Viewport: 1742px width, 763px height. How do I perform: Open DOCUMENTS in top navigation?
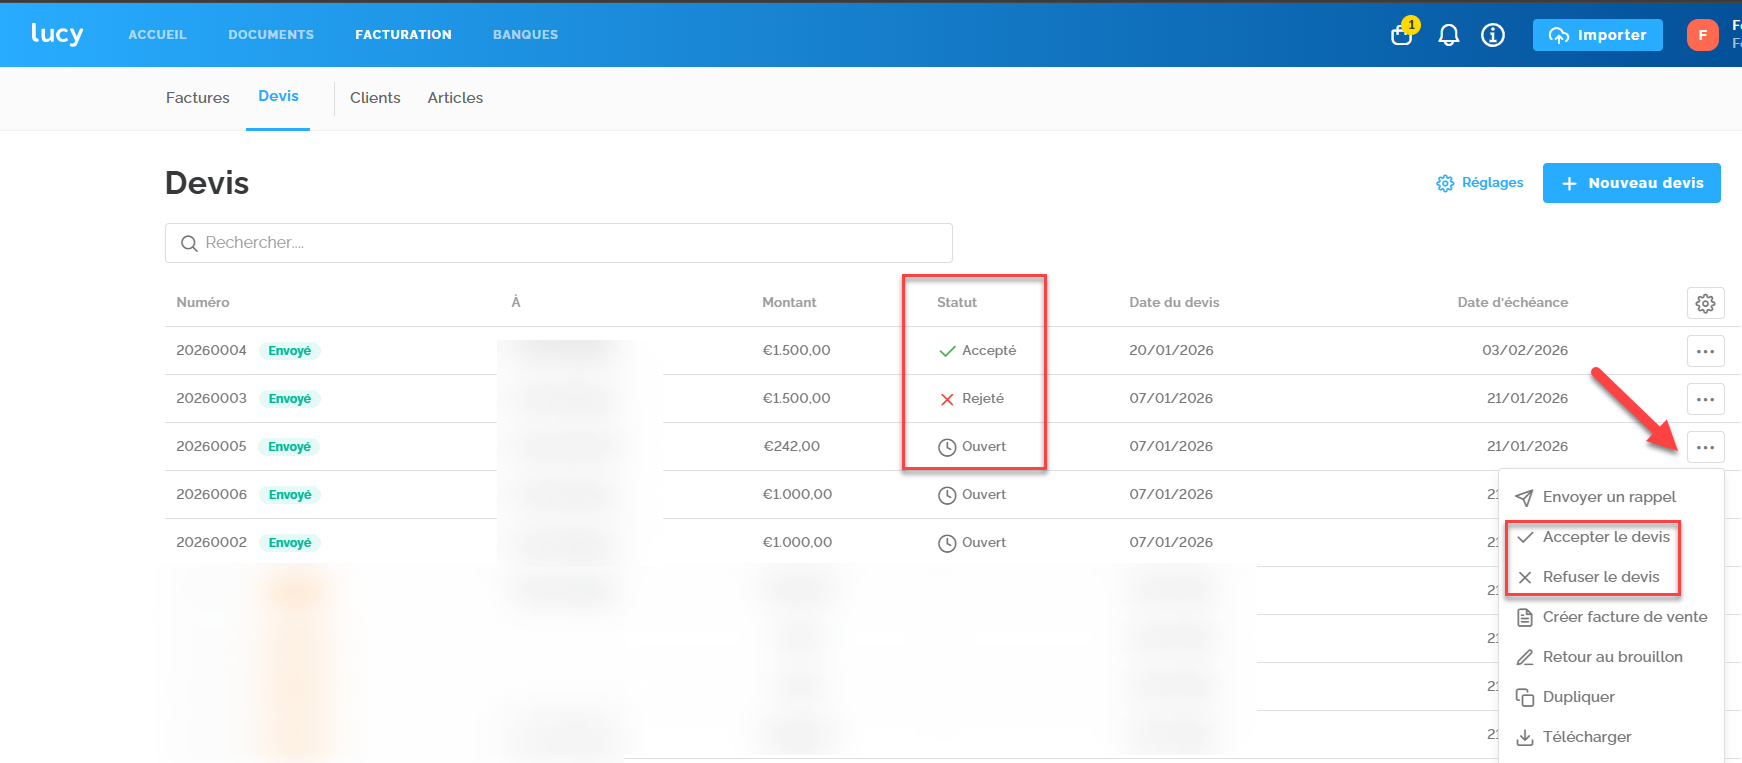click(x=271, y=35)
